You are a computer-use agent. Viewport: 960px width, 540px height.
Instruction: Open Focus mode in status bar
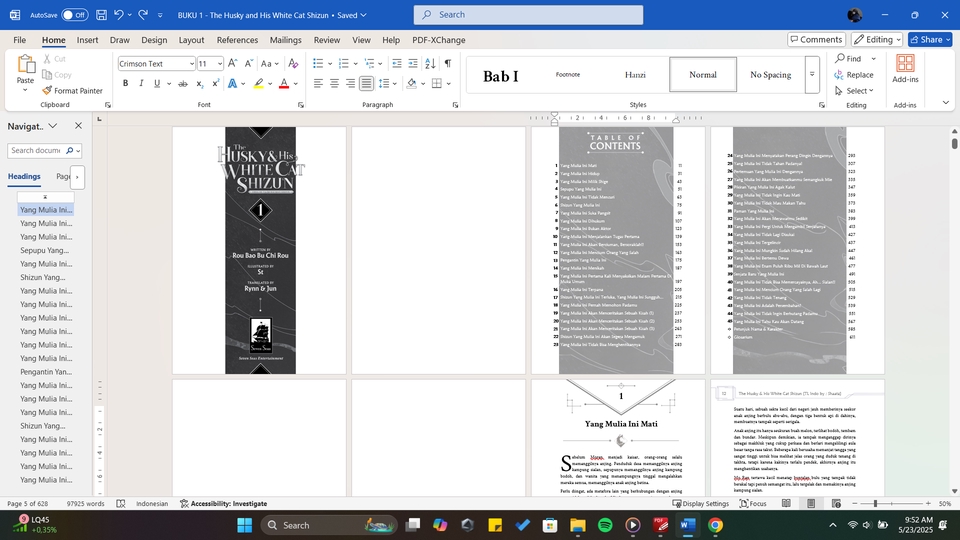tap(753, 503)
